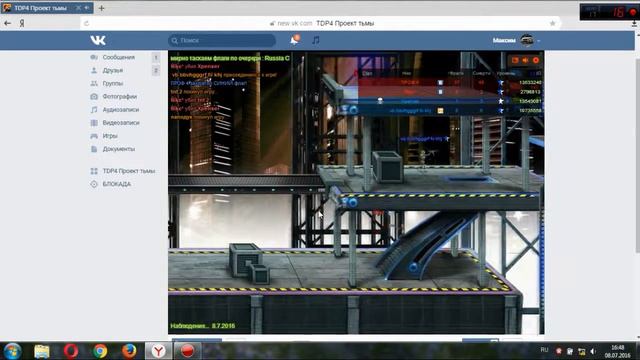
Task: Open a new browser tab
Action: (x=102, y=8)
